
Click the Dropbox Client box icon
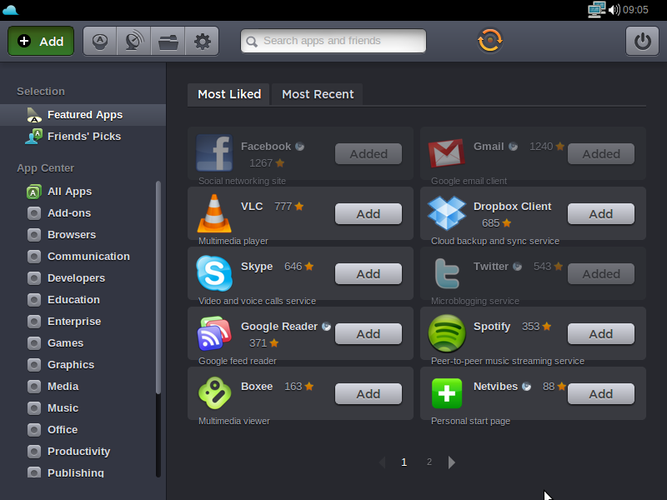point(447,213)
